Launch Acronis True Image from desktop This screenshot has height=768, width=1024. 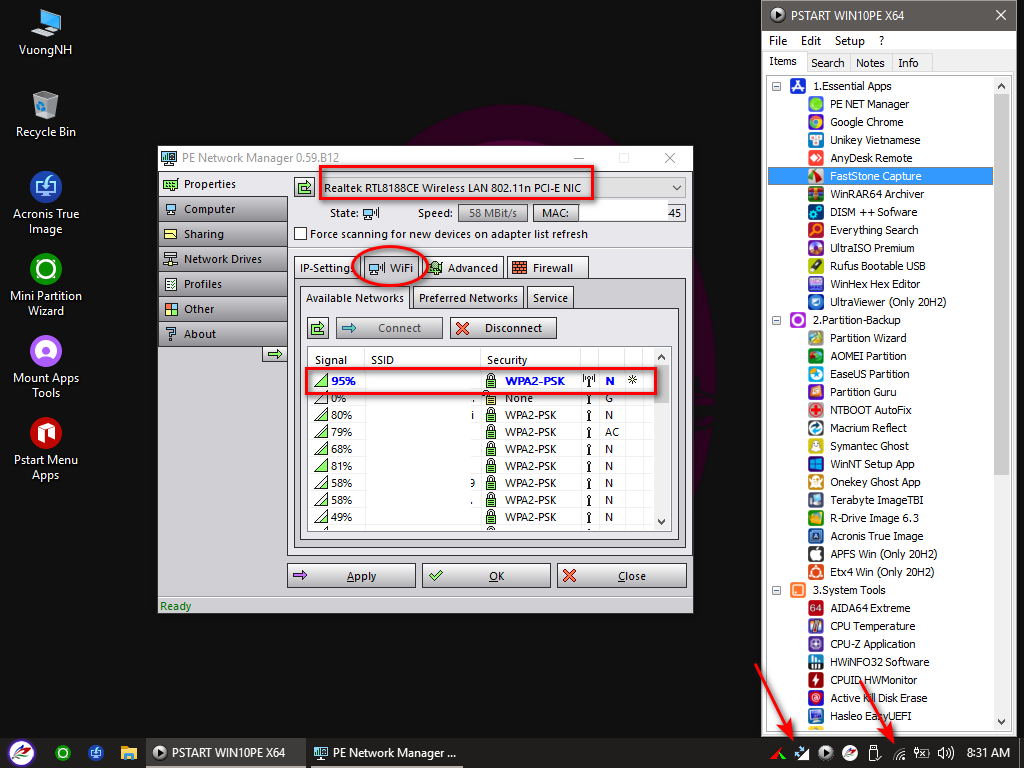[46, 203]
